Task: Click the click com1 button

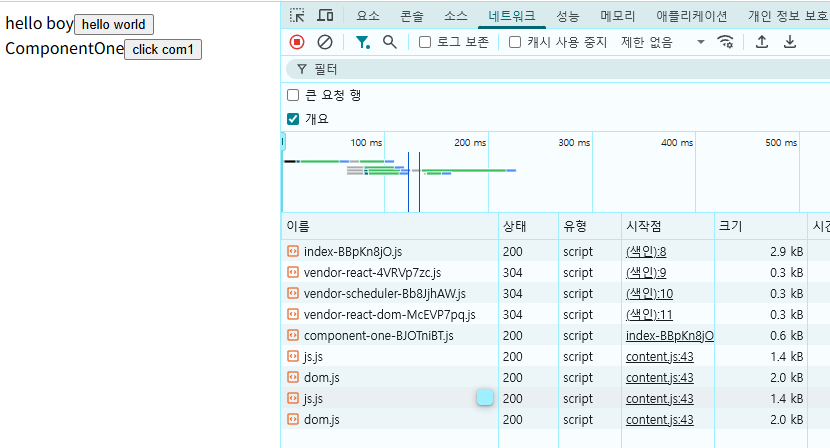Action: click(163, 49)
